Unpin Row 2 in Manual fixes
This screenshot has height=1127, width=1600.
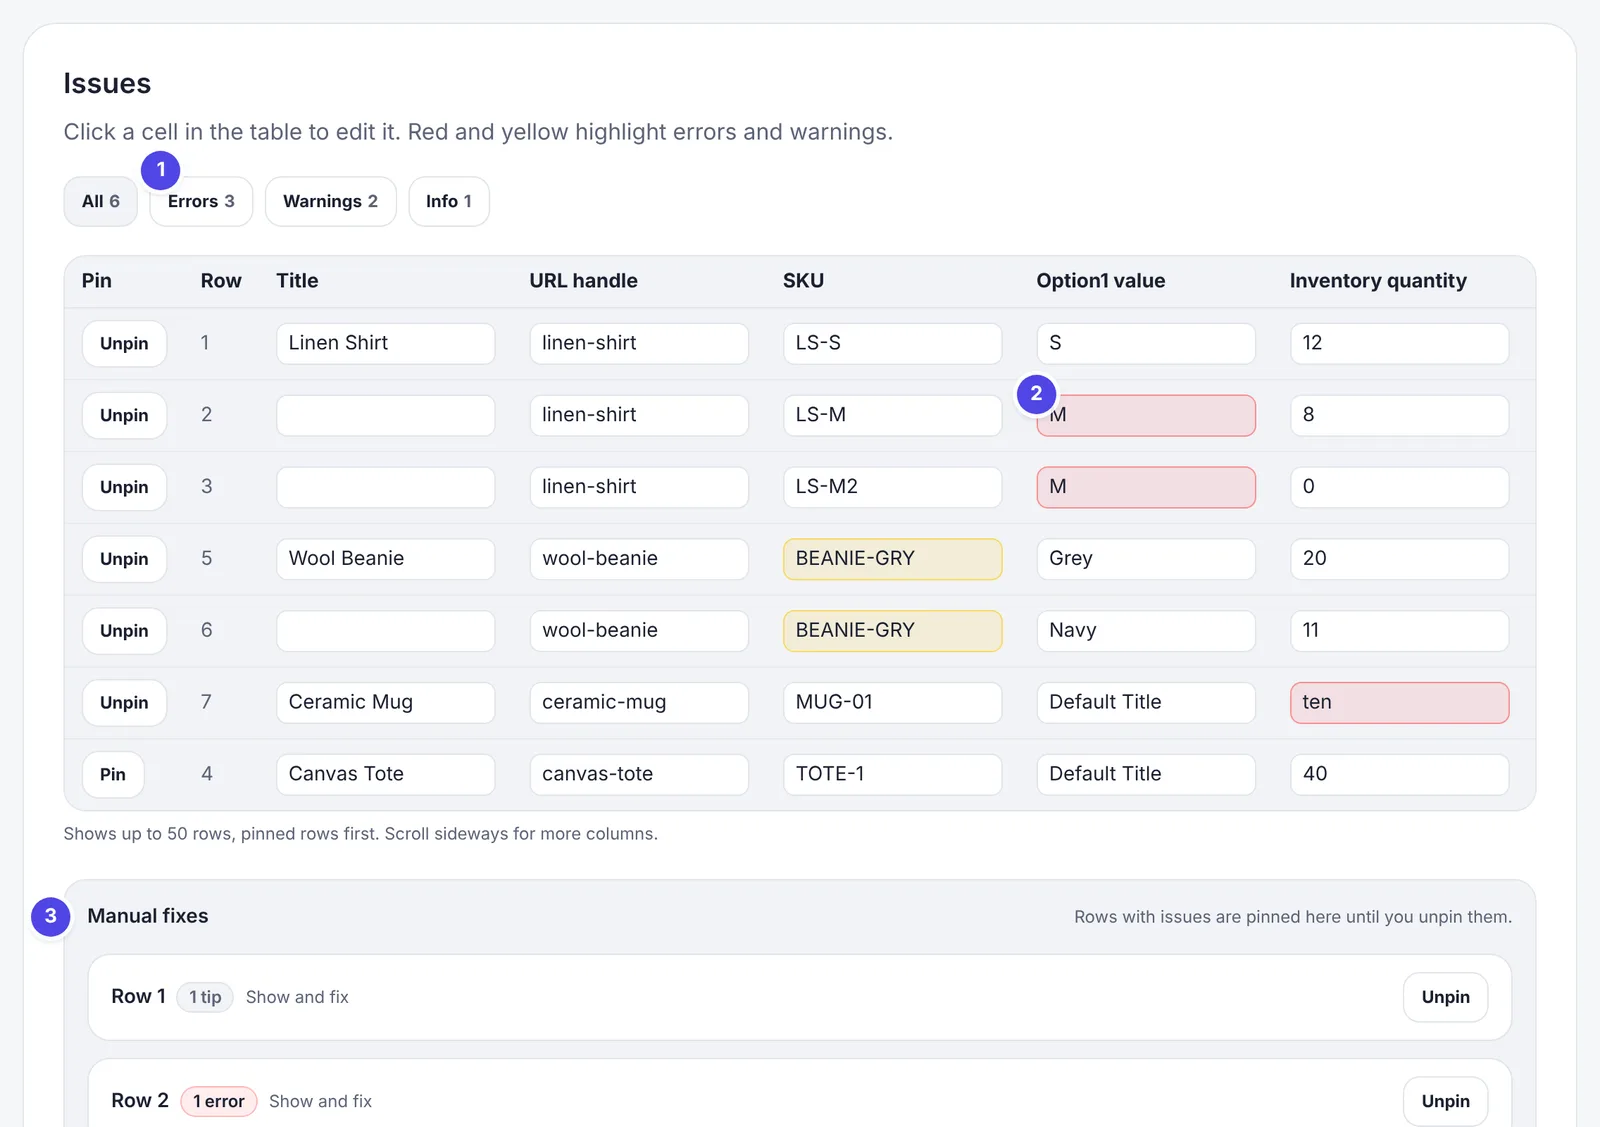(x=1446, y=1101)
